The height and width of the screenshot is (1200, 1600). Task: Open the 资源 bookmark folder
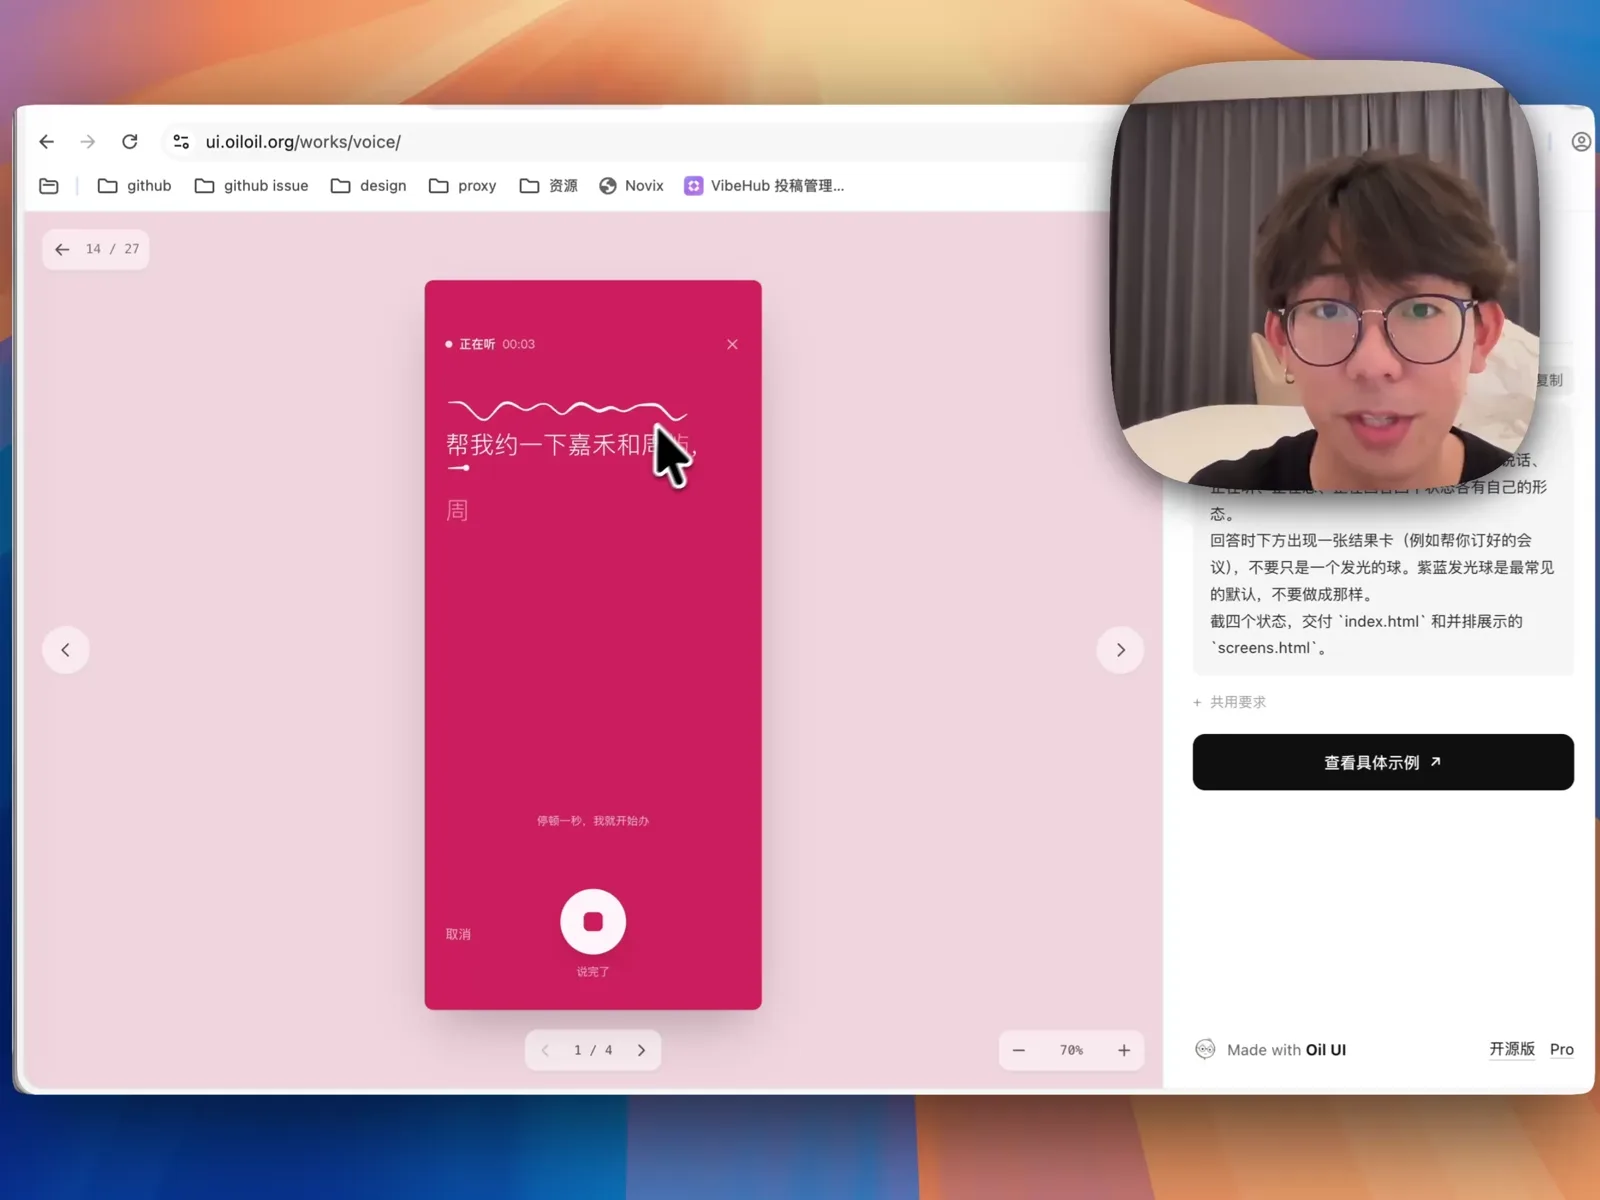point(548,186)
